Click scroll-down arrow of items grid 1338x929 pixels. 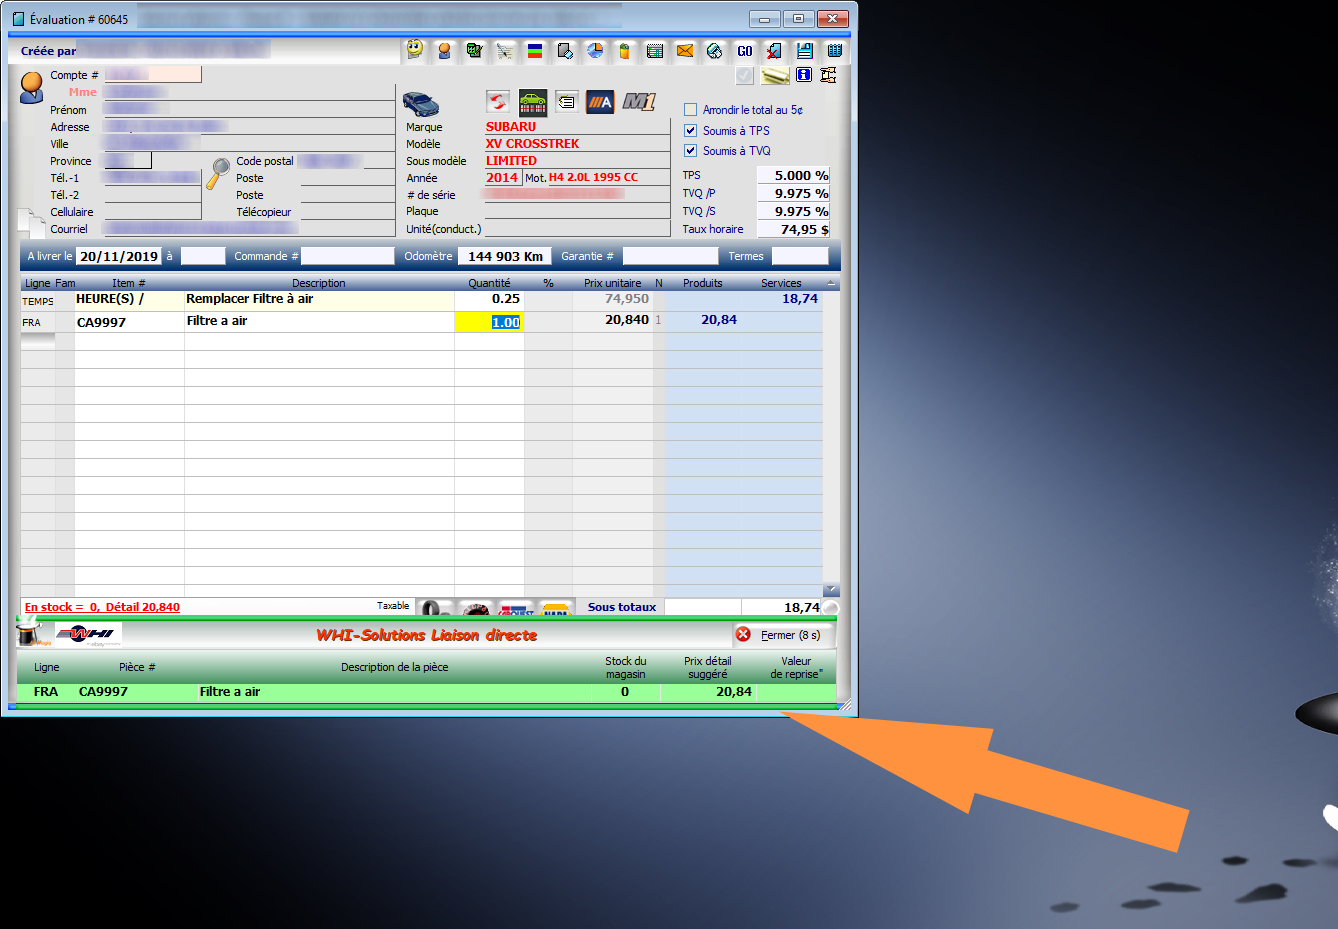point(831,590)
